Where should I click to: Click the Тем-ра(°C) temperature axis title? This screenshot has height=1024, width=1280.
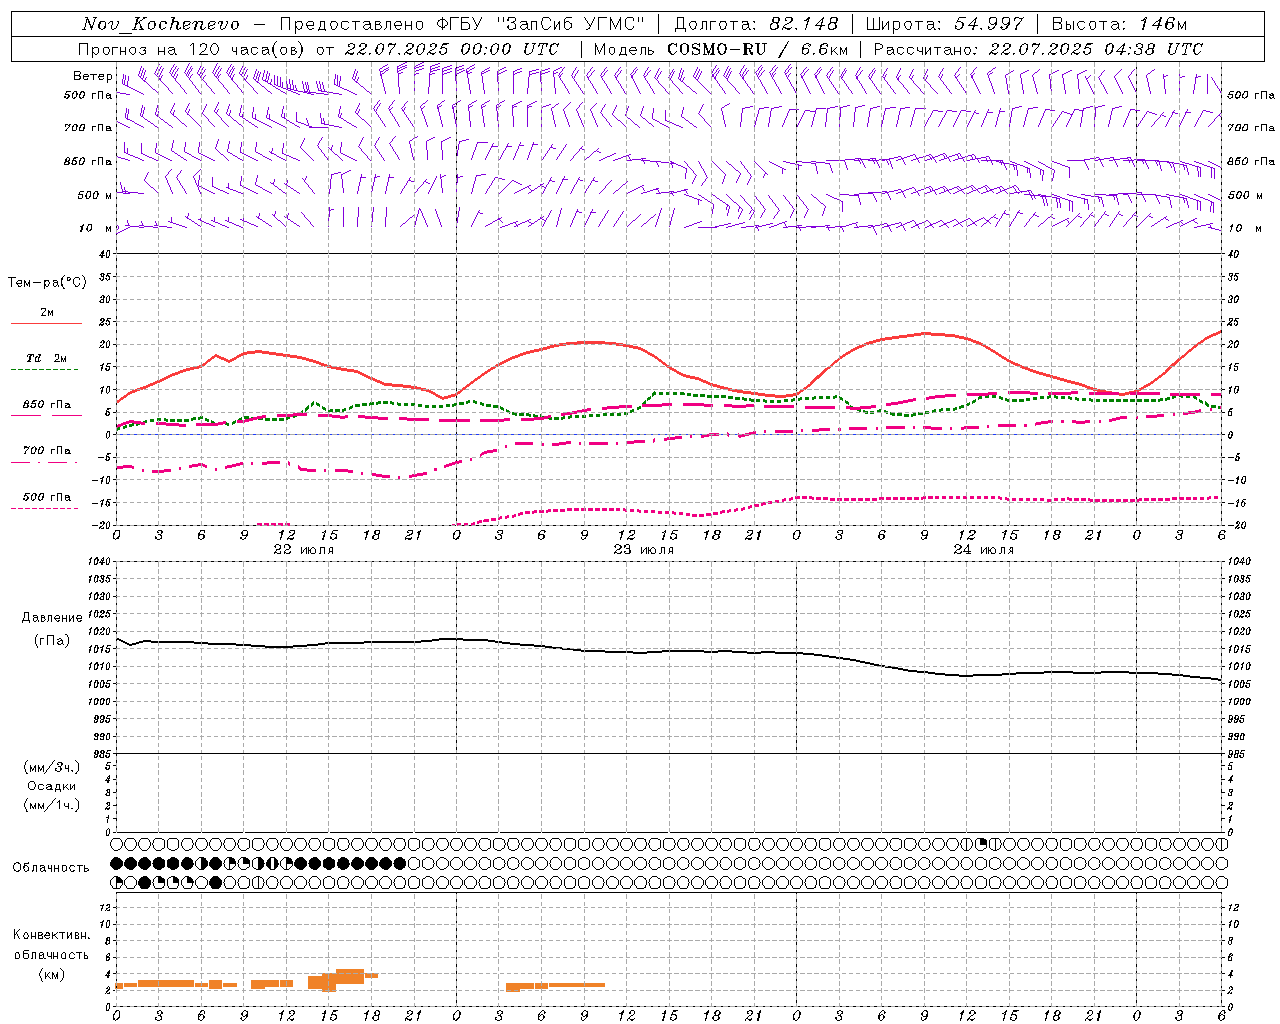pos(47,283)
